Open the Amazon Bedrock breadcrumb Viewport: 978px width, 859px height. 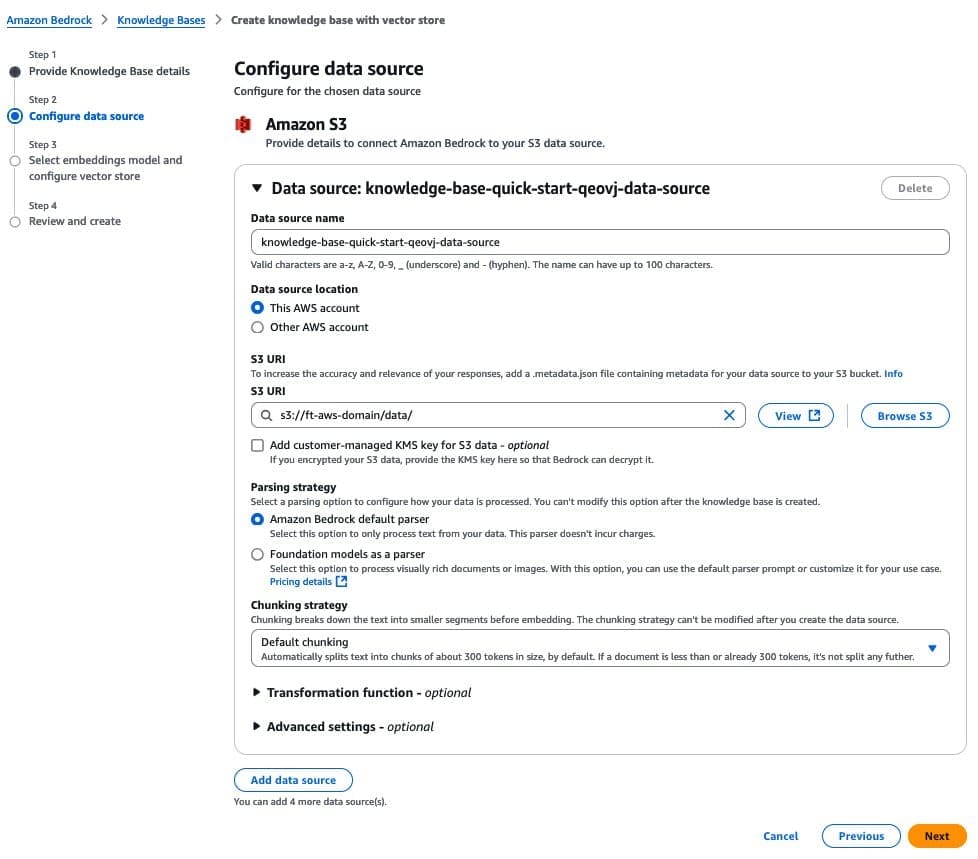[49, 19]
